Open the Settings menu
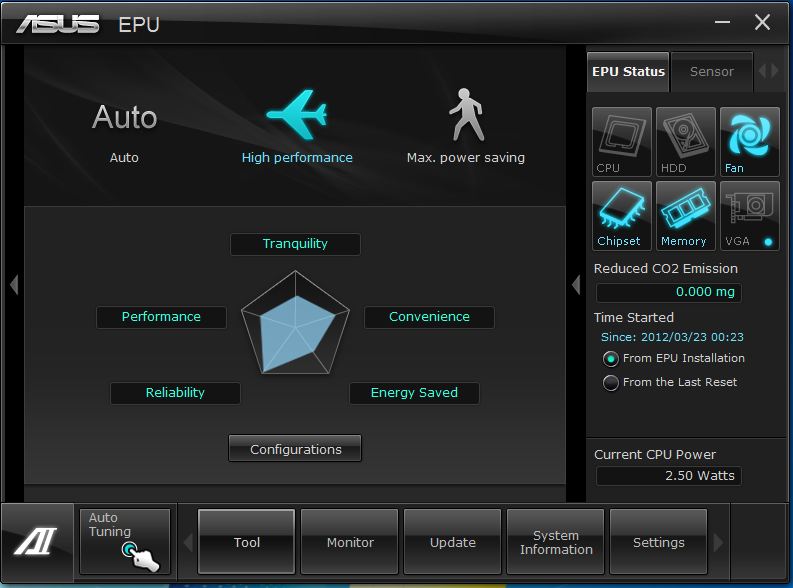The height and width of the screenshot is (588, 793). [658, 541]
